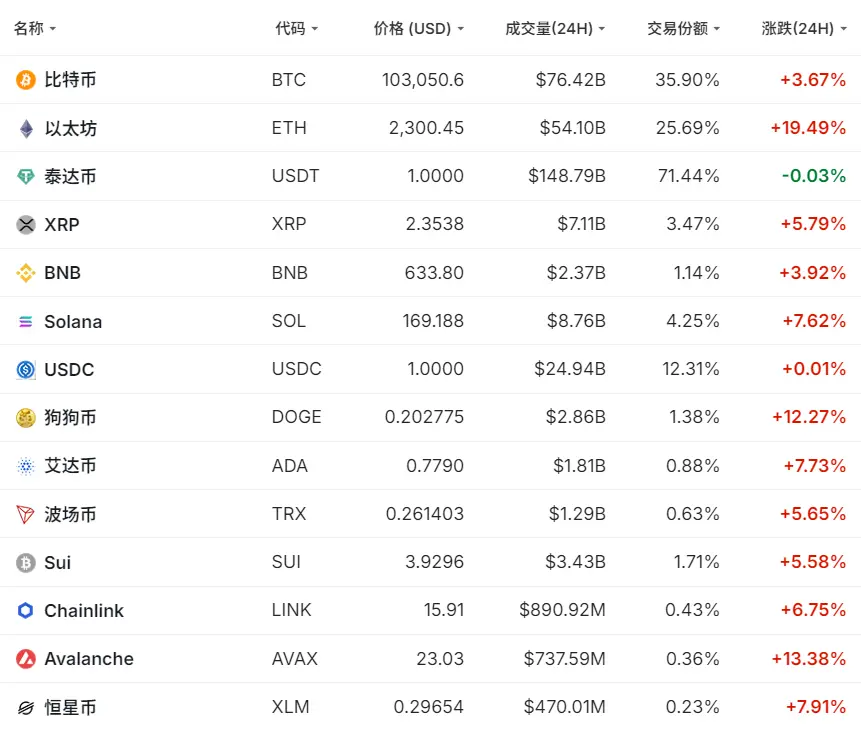Click the Chainlink blue hexagon icon

click(26, 611)
